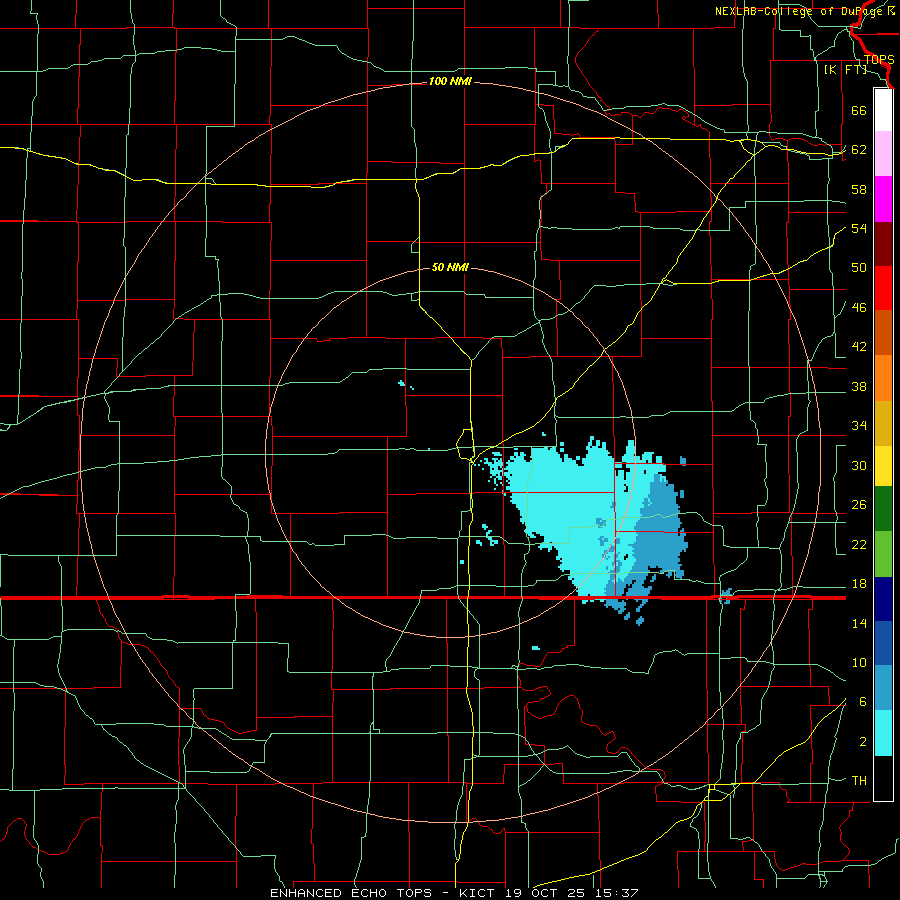
Task: Click the "100 NMI" range ring label
Action: coord(450,82)
